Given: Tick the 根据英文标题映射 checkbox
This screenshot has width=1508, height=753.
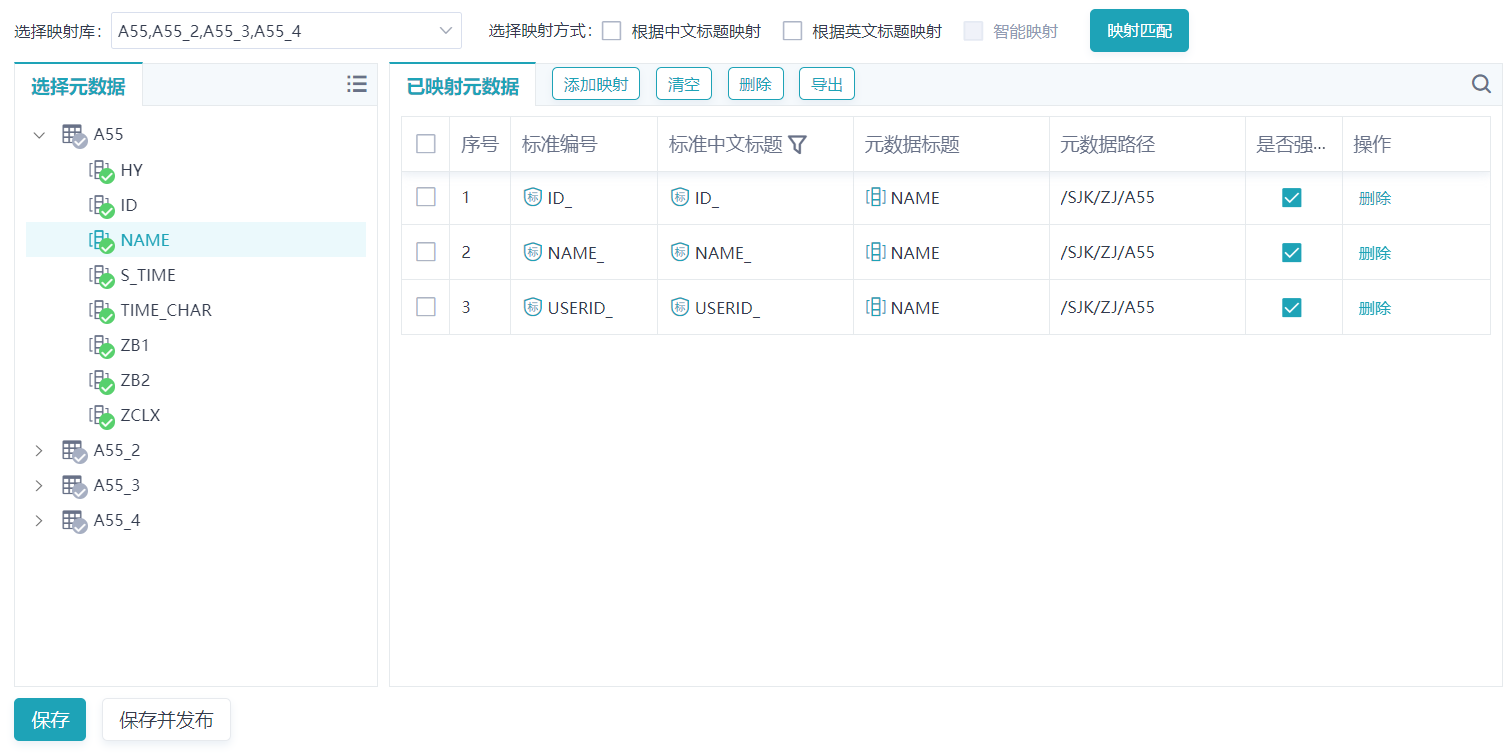Looking at the screenshot, I should point(792,31).
